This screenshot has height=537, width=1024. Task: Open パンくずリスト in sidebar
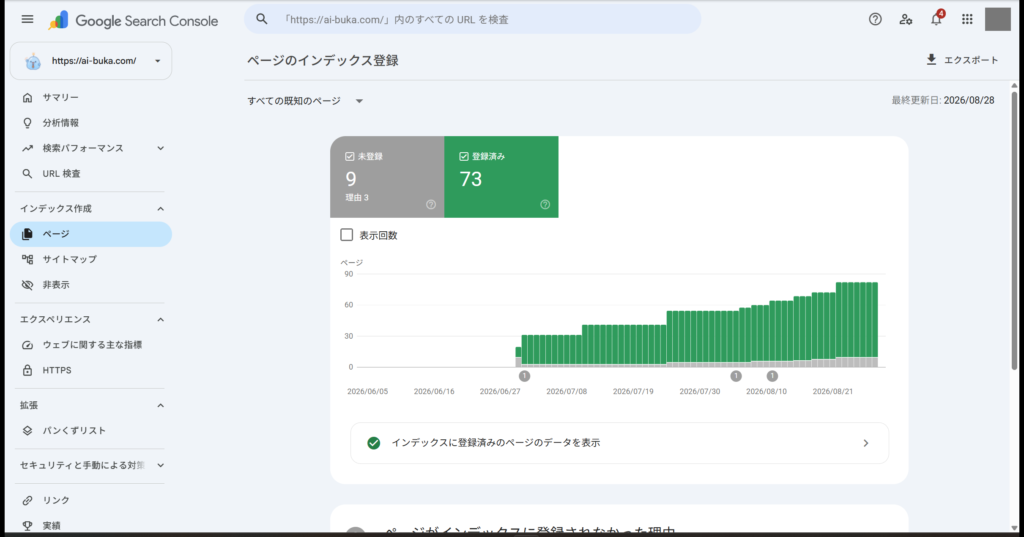[x=74, y=431]
